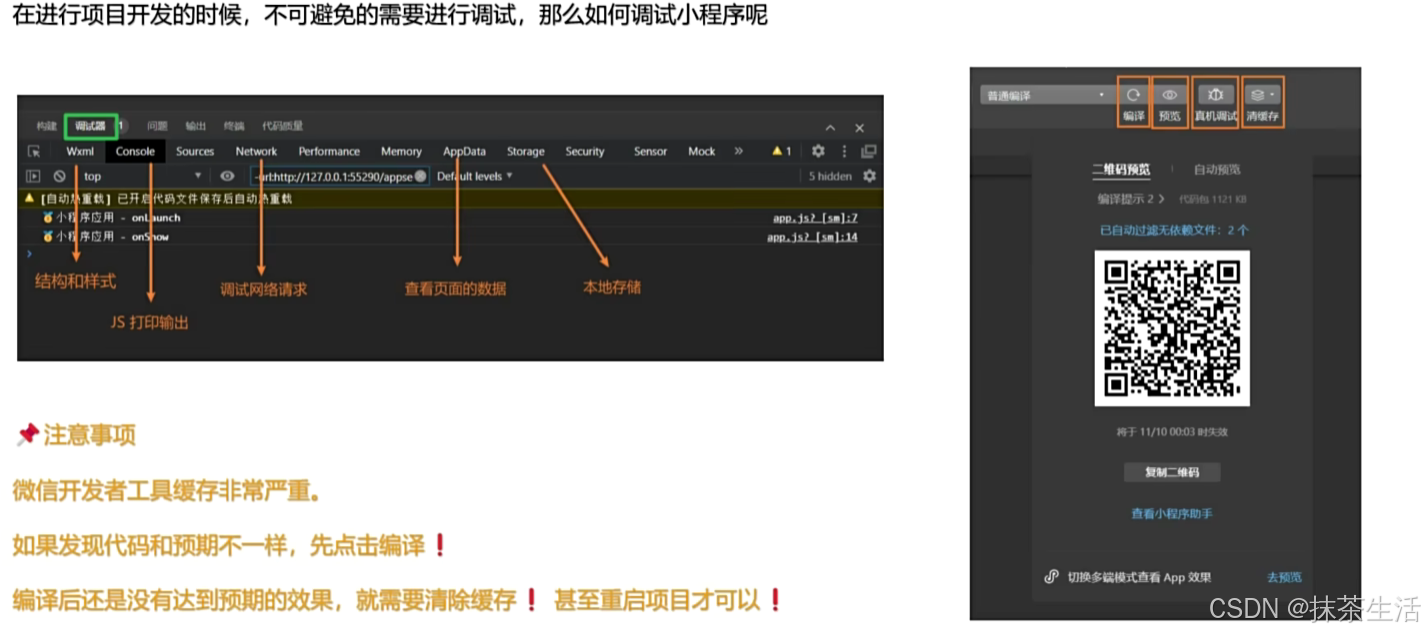Open the 查看小程序助手 link
Image resolution: width=1425 pixels, height=635 pixels.
click(x=1172, y=513)
